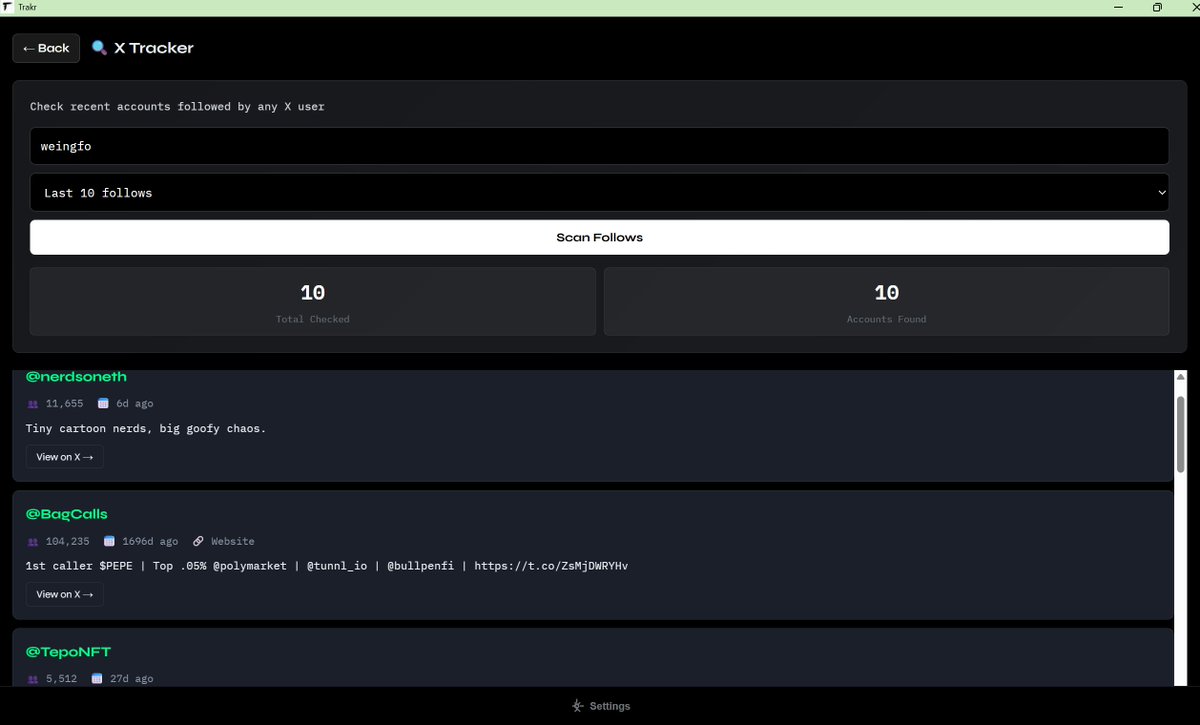Click the Settings gear icon
The image size is (1200, 725).
(577, 706)
